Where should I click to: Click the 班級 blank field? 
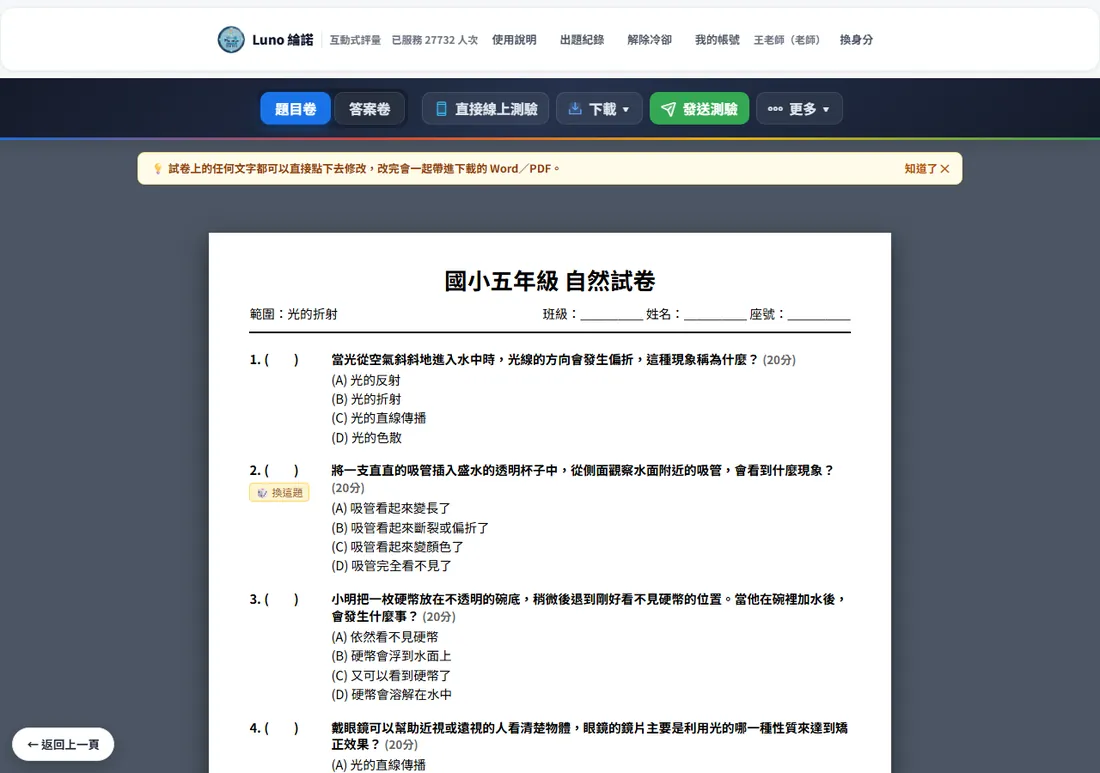tap(611, 314)
